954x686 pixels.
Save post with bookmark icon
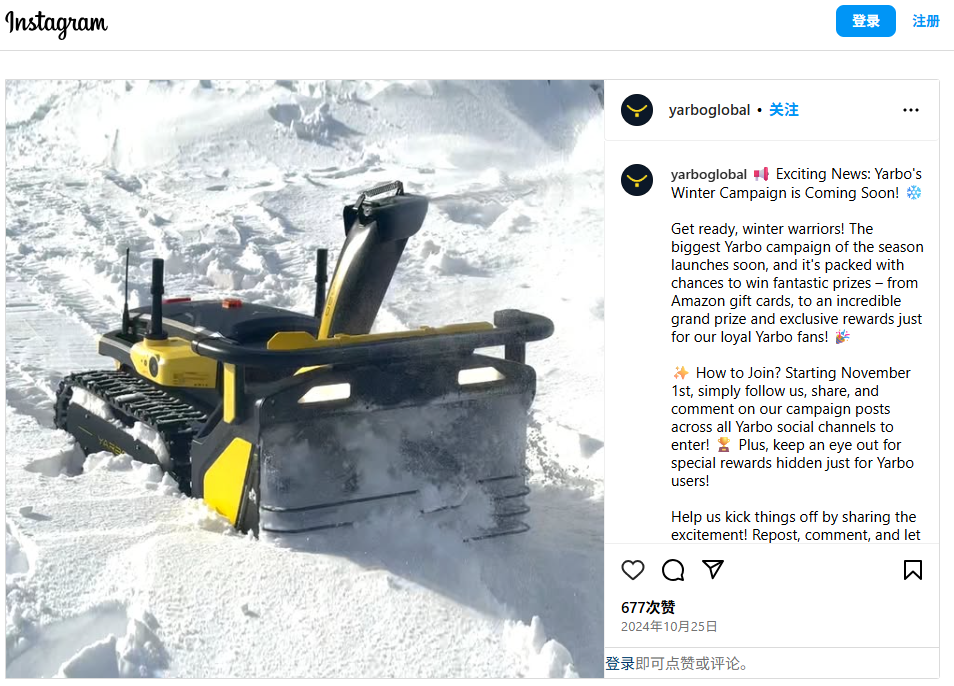(x=912, y=570)
